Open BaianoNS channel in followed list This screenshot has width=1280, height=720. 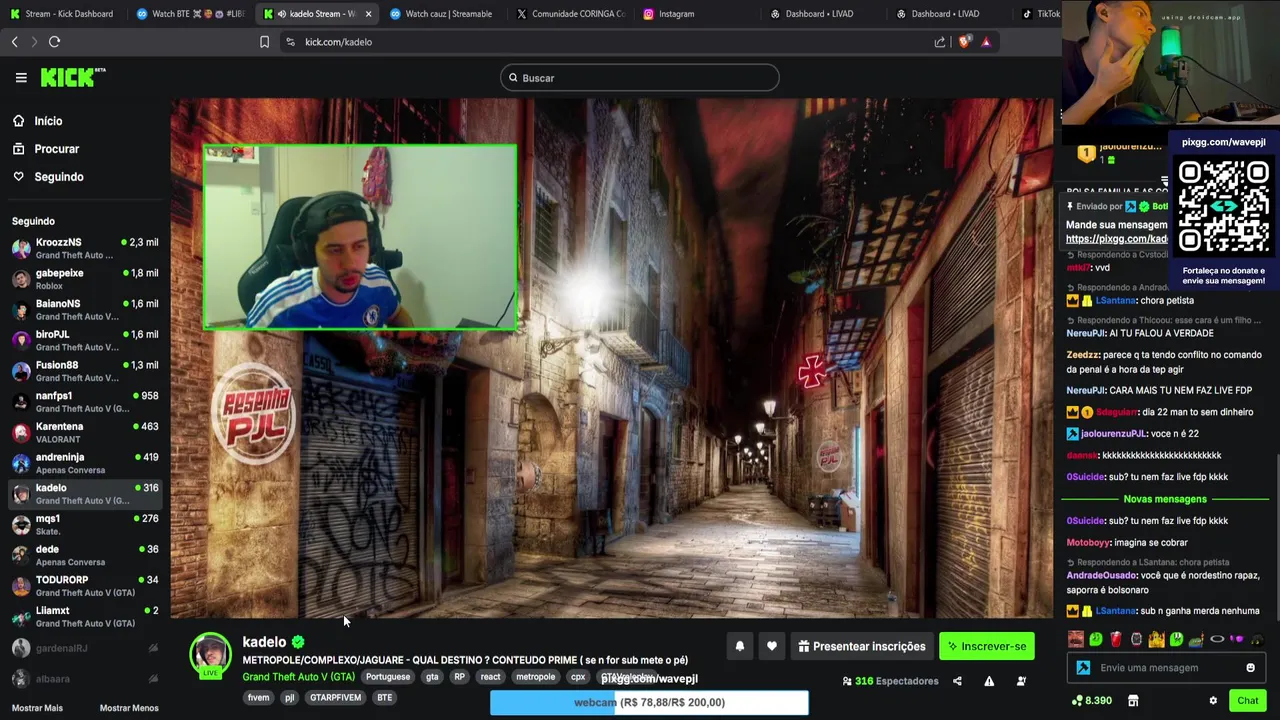(x=85, y=310)
